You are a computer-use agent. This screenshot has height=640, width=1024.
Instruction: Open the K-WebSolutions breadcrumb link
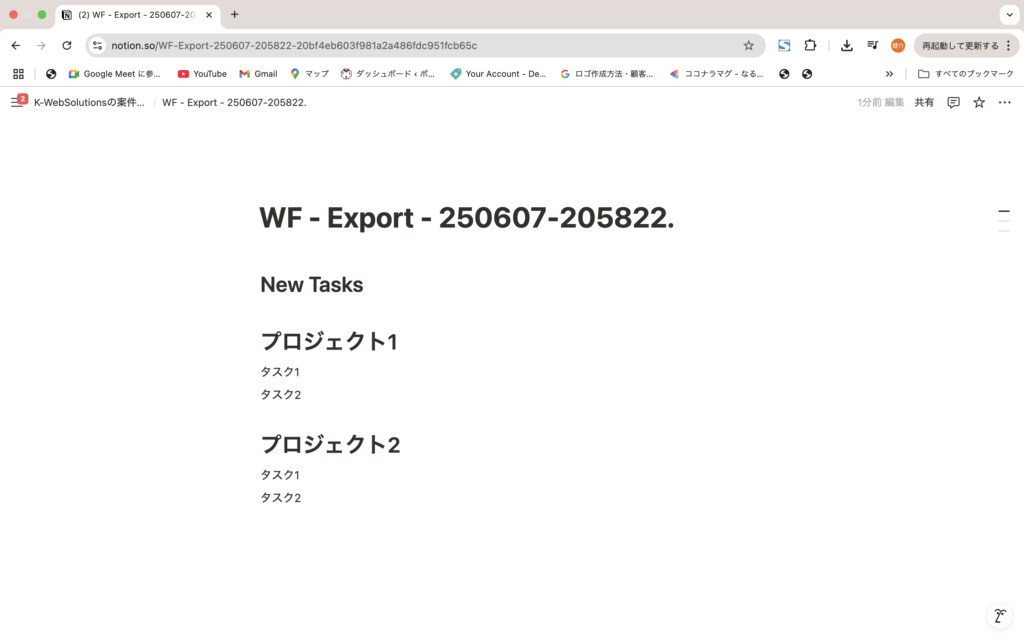(x=89, y=102)
